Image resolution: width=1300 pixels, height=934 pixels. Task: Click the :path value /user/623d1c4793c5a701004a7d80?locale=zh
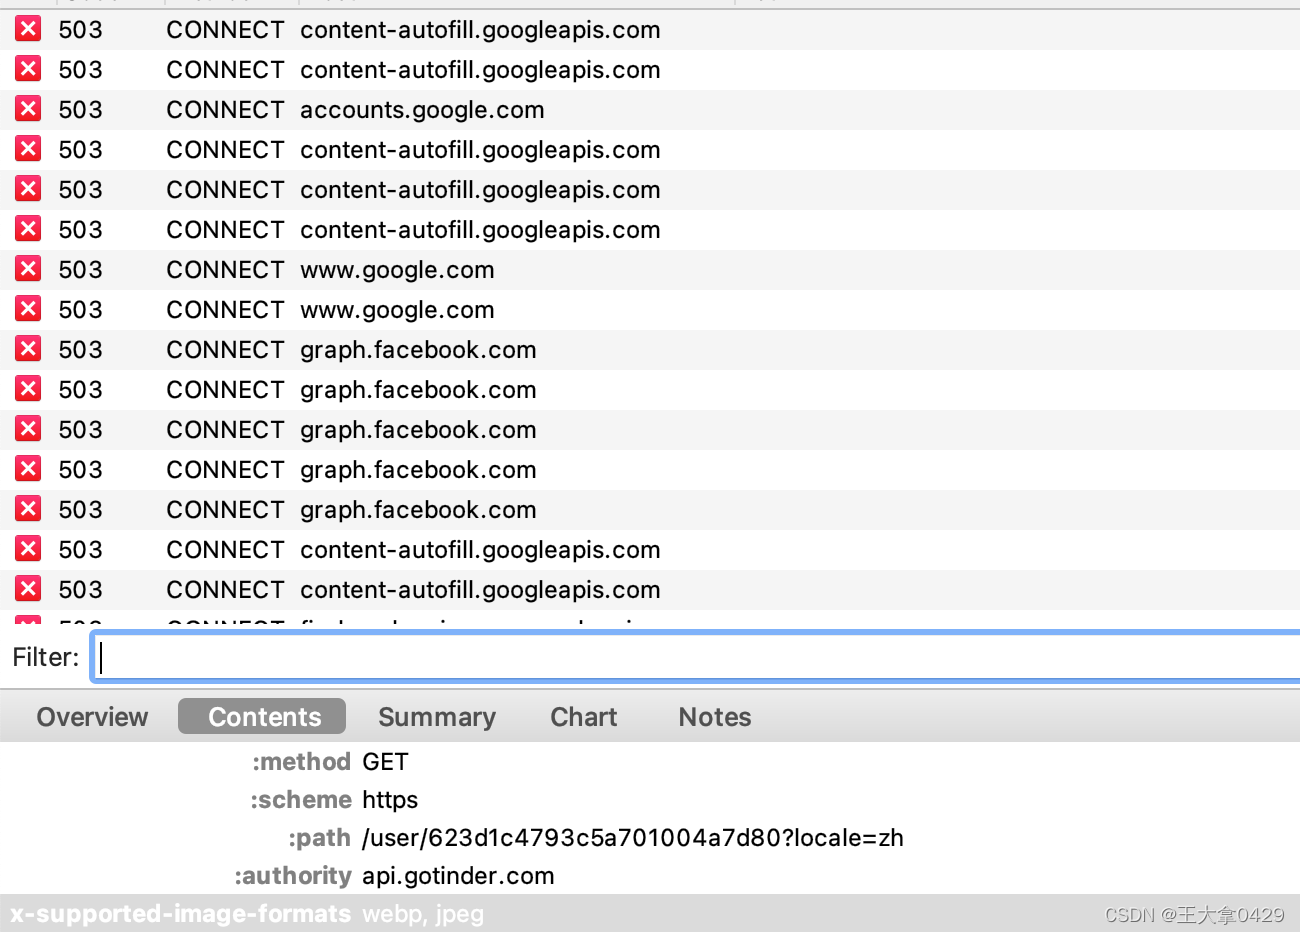(633, 838)
